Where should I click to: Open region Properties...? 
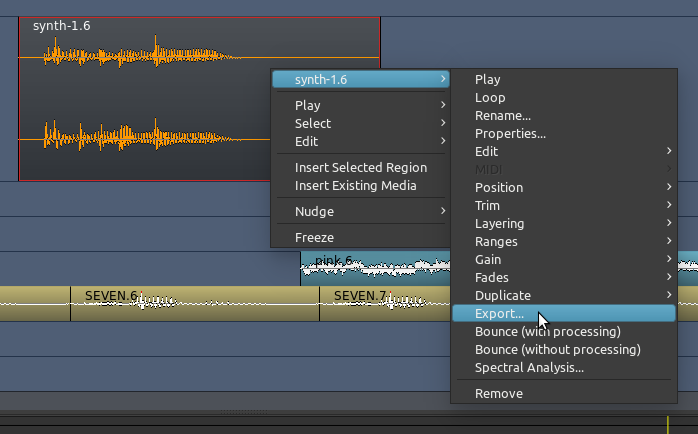(x=564, y=134)
